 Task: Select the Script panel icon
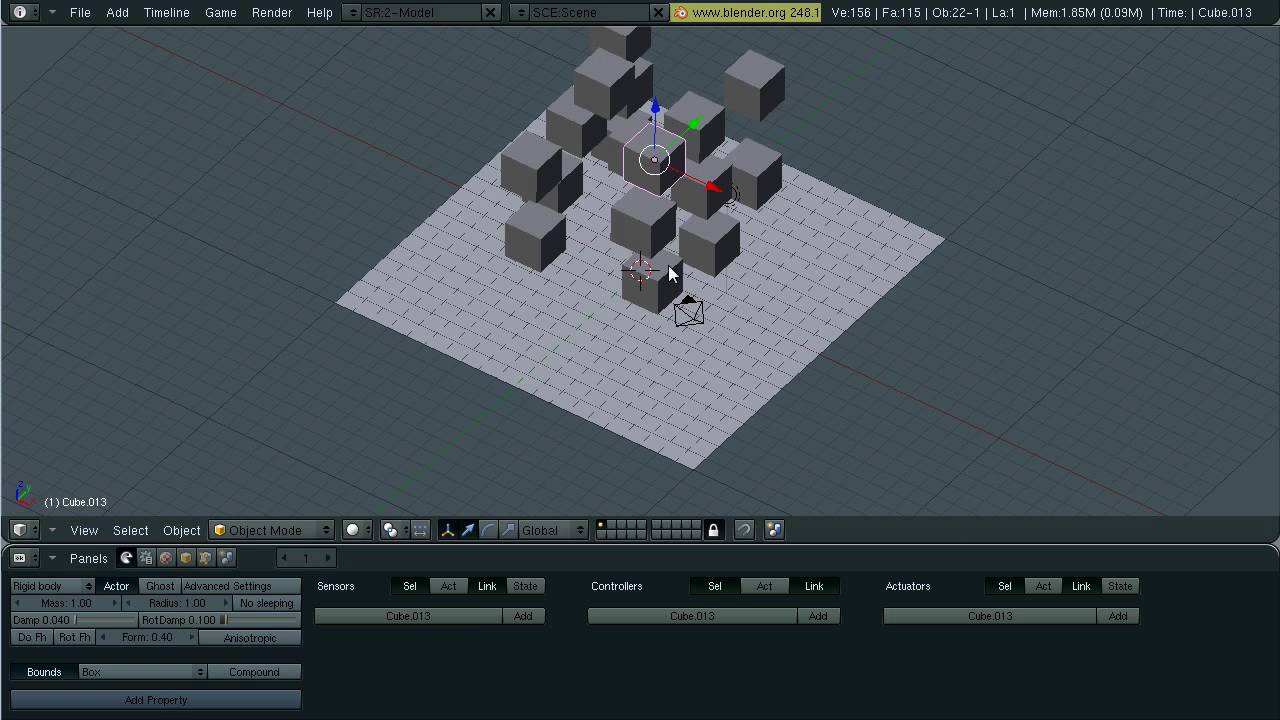(x=146, y=558)
